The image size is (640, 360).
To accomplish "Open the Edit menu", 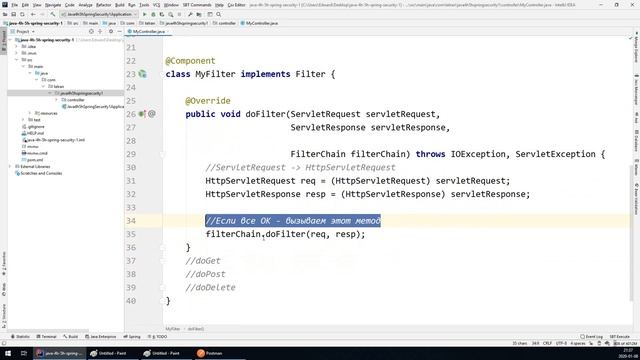I will pyautogui.click(x=25, y=5).
